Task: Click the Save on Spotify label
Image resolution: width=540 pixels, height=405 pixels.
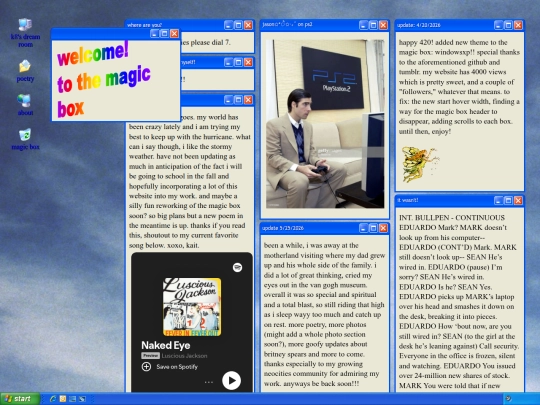Action: click(177, 367)
